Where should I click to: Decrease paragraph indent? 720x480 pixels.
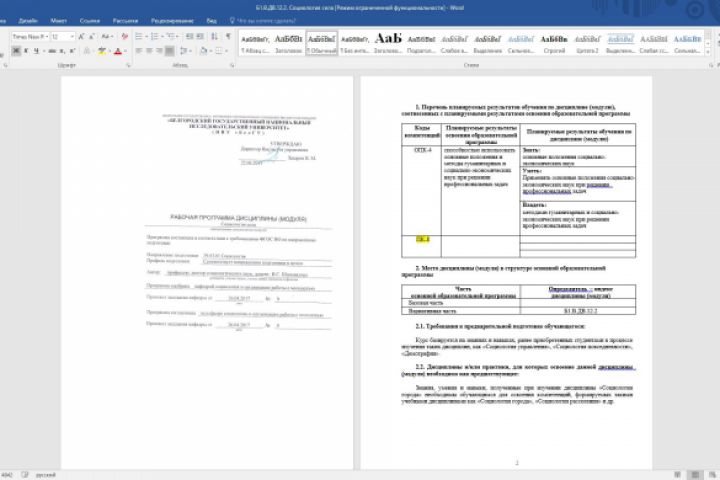click(x=189, y=36)
